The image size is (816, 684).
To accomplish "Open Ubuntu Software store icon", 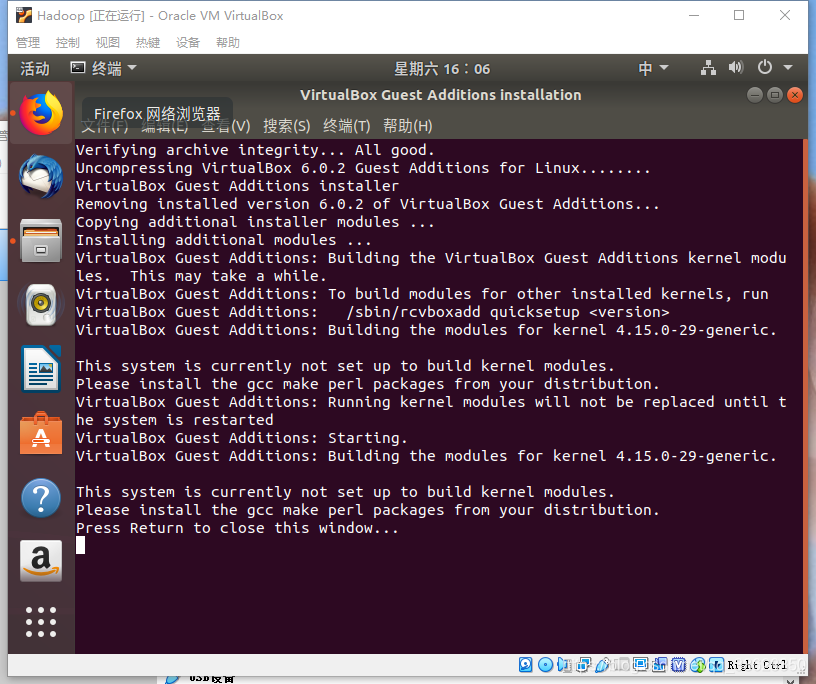I will [41, 433].
